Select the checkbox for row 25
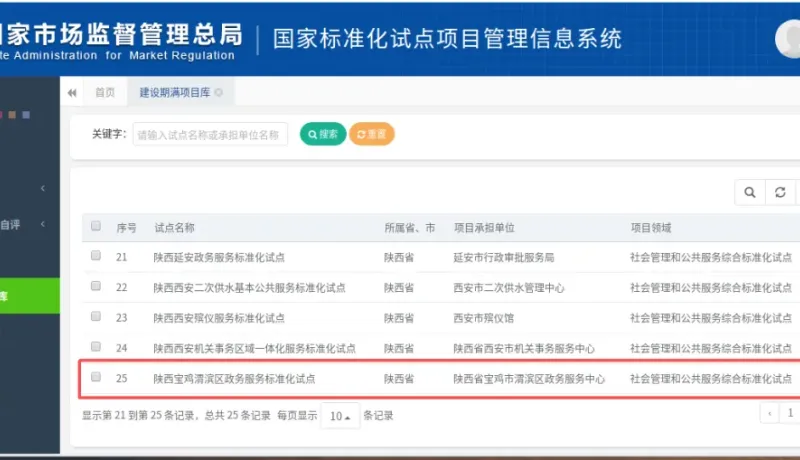800x460 pixels. [x=96, y=378]
